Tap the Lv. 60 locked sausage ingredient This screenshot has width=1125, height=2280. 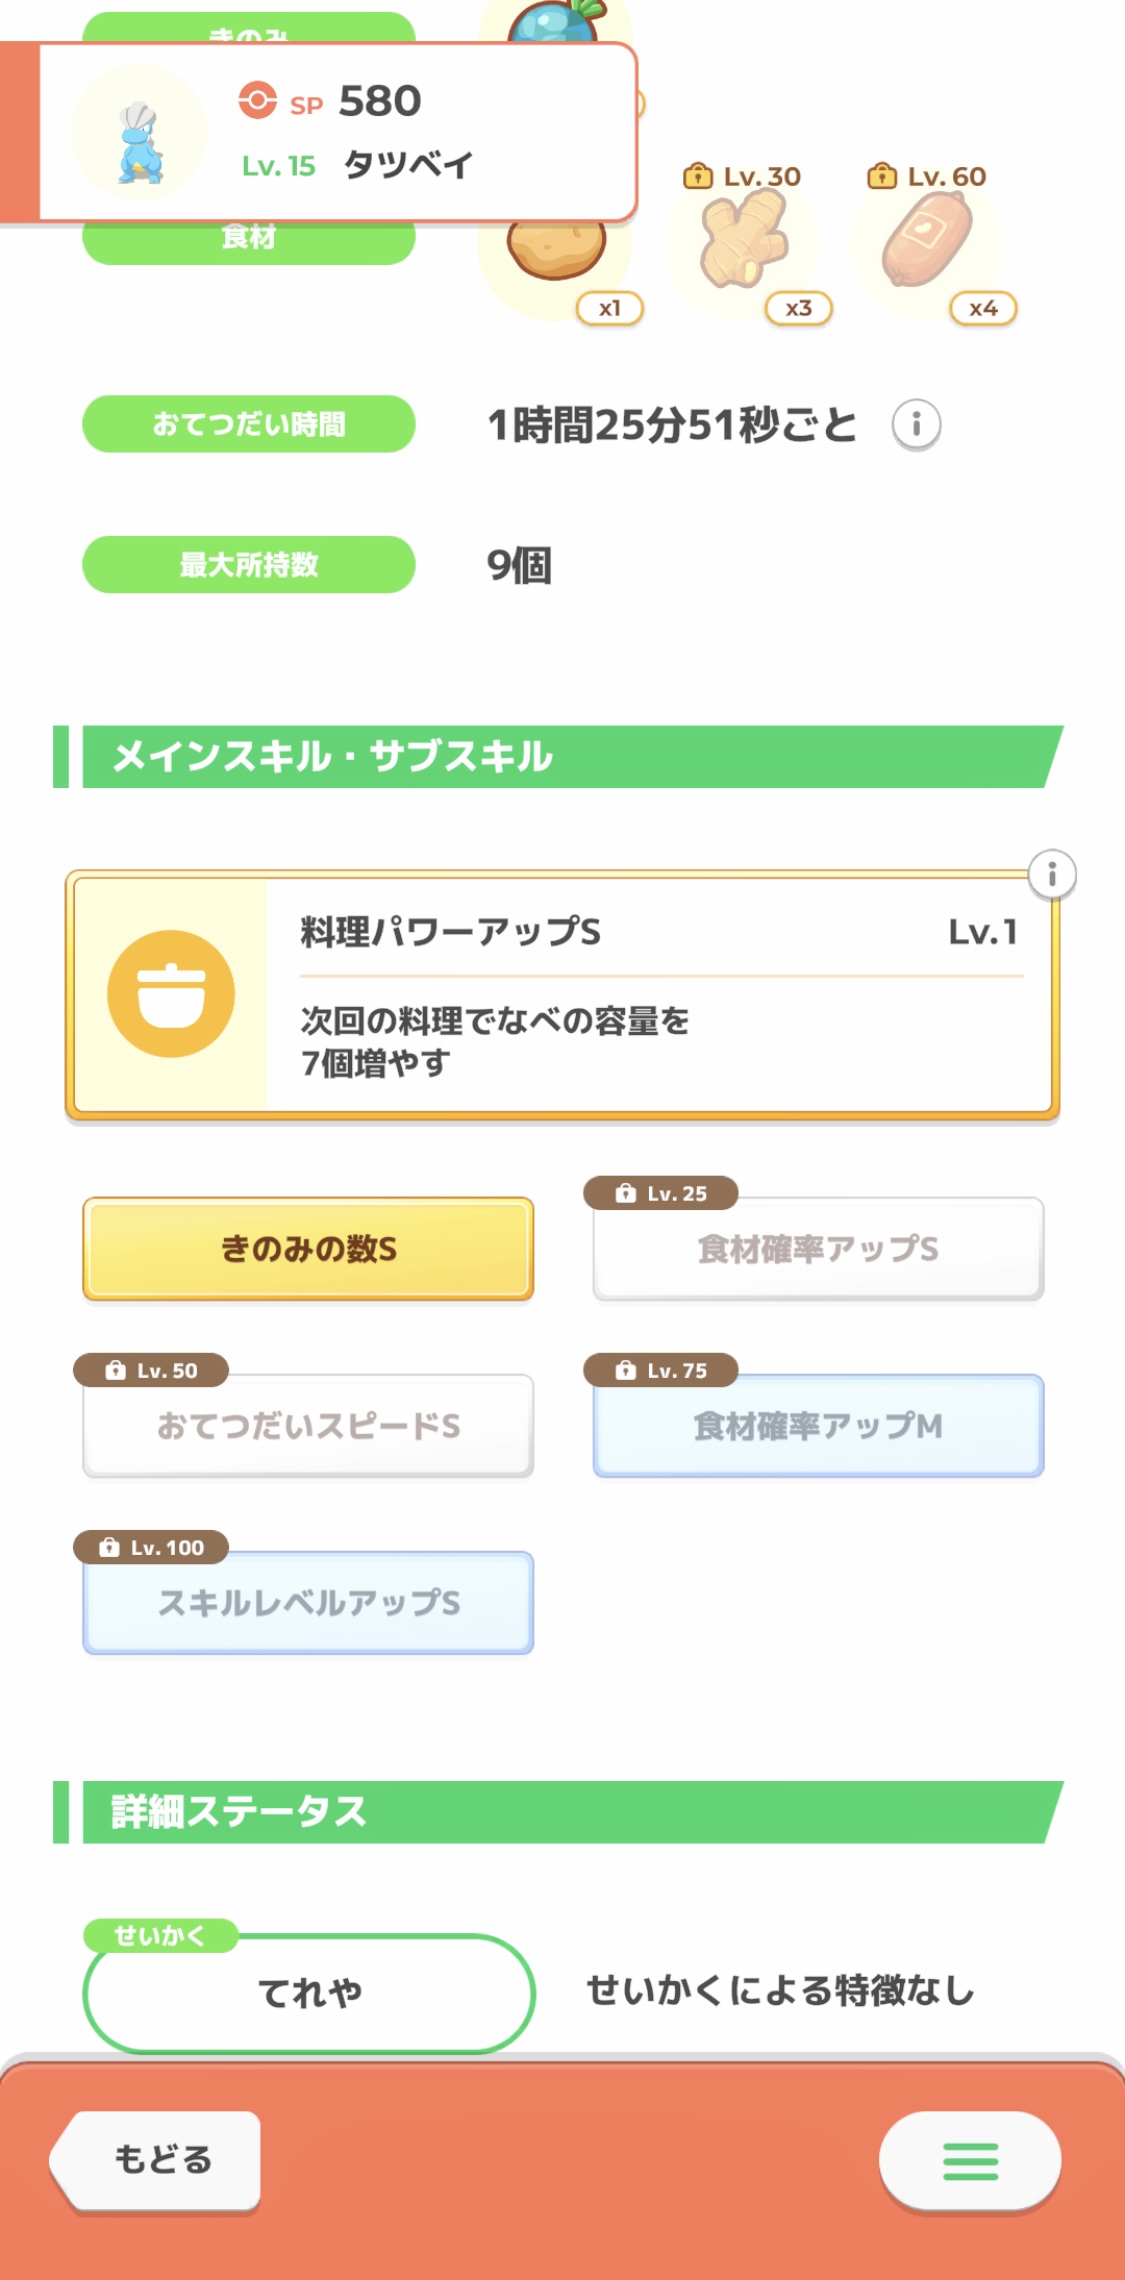[927, 243]
